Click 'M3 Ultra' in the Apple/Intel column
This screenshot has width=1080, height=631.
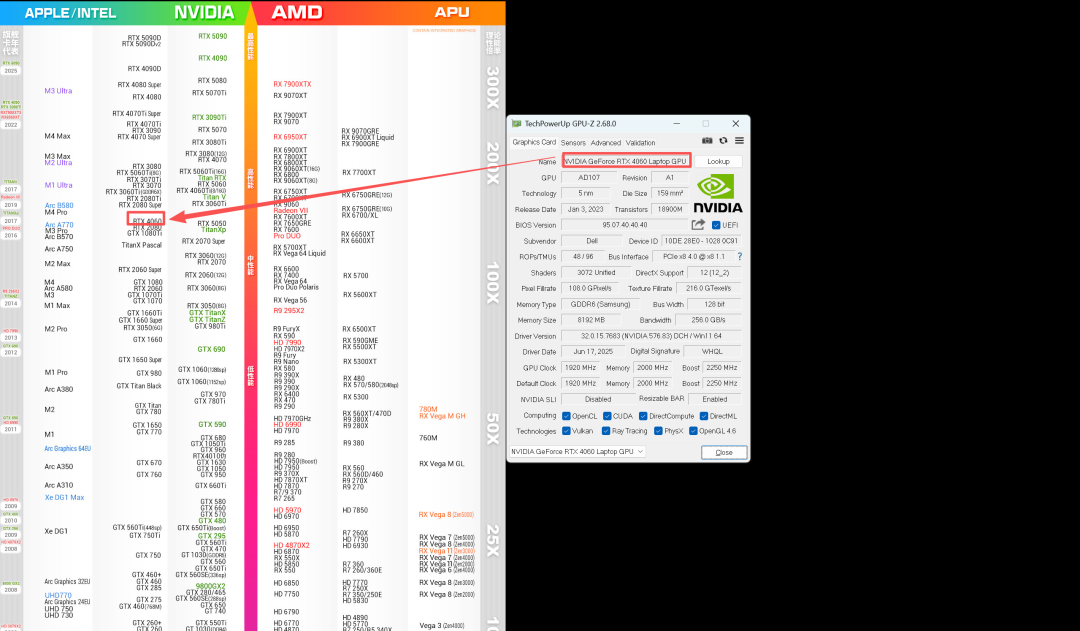coord(59,91)
